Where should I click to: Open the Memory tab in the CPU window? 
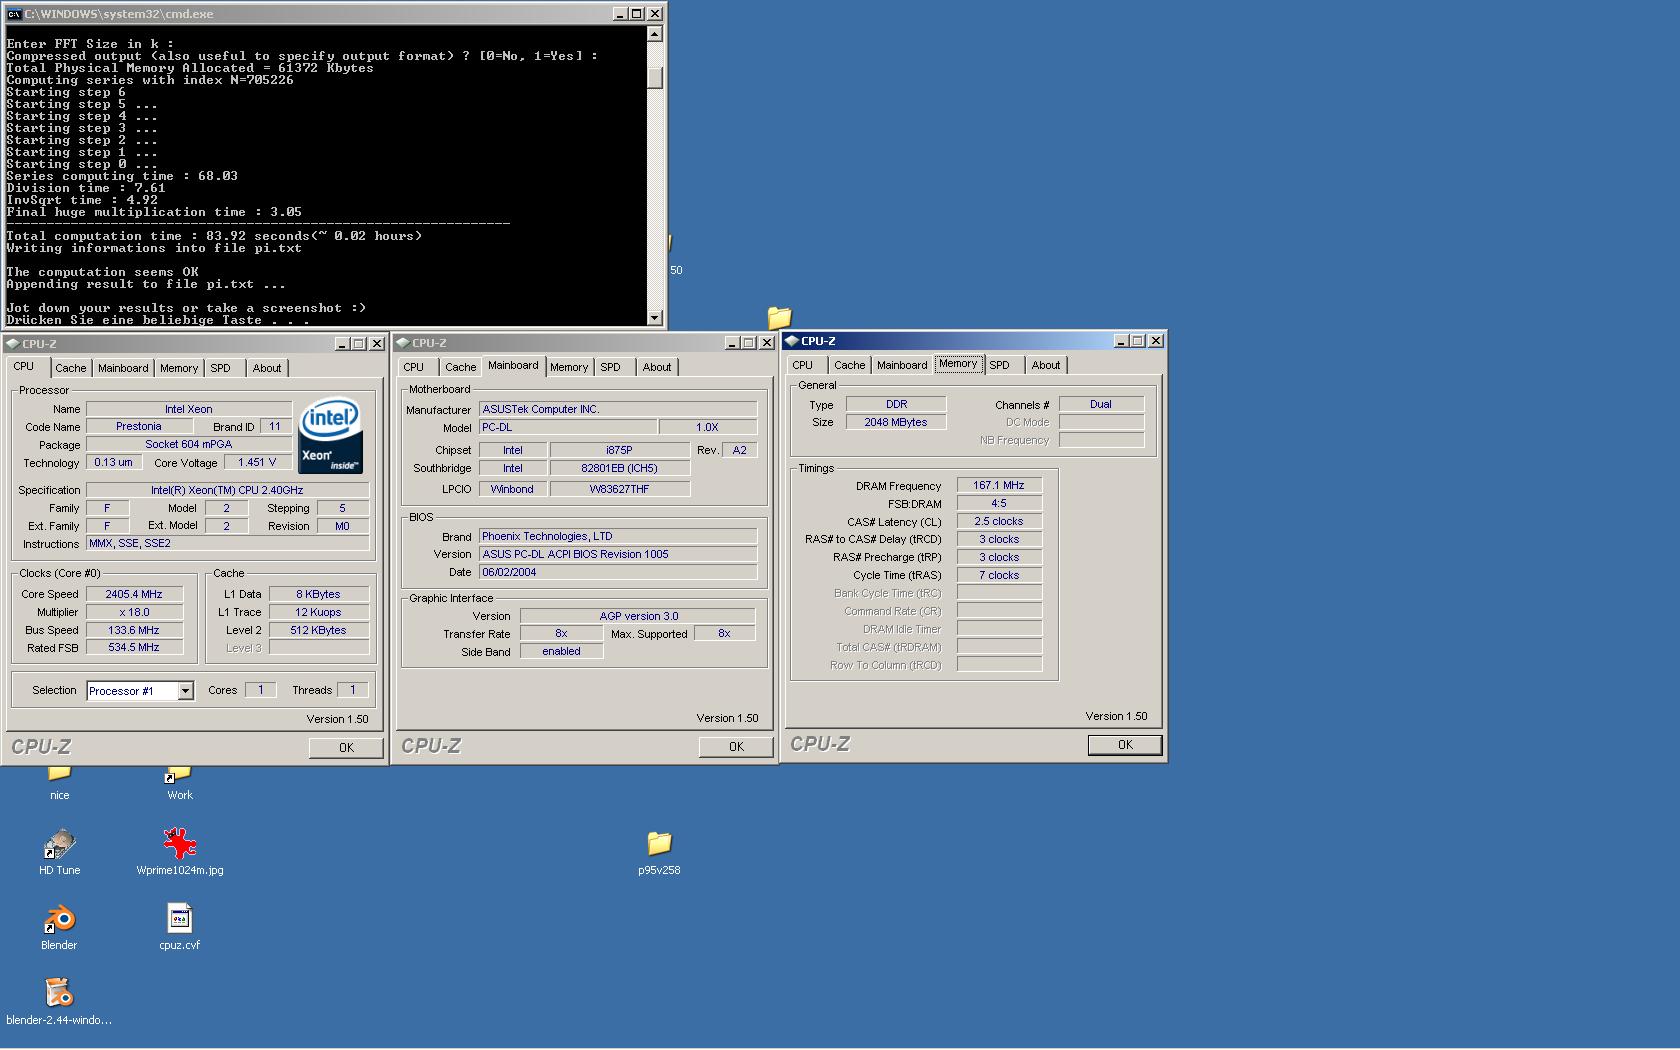(179, 368)
